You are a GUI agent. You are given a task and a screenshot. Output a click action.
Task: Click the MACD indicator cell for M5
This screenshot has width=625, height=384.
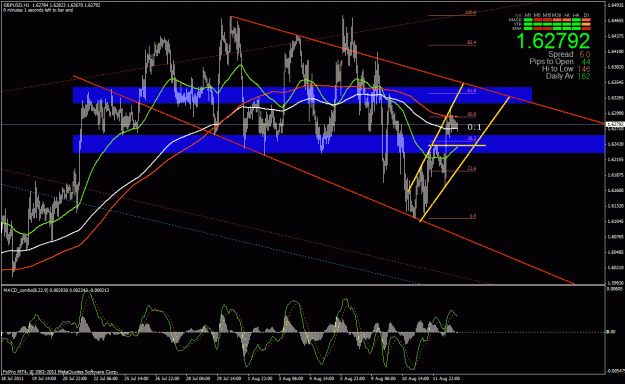[x=538, y=20]
